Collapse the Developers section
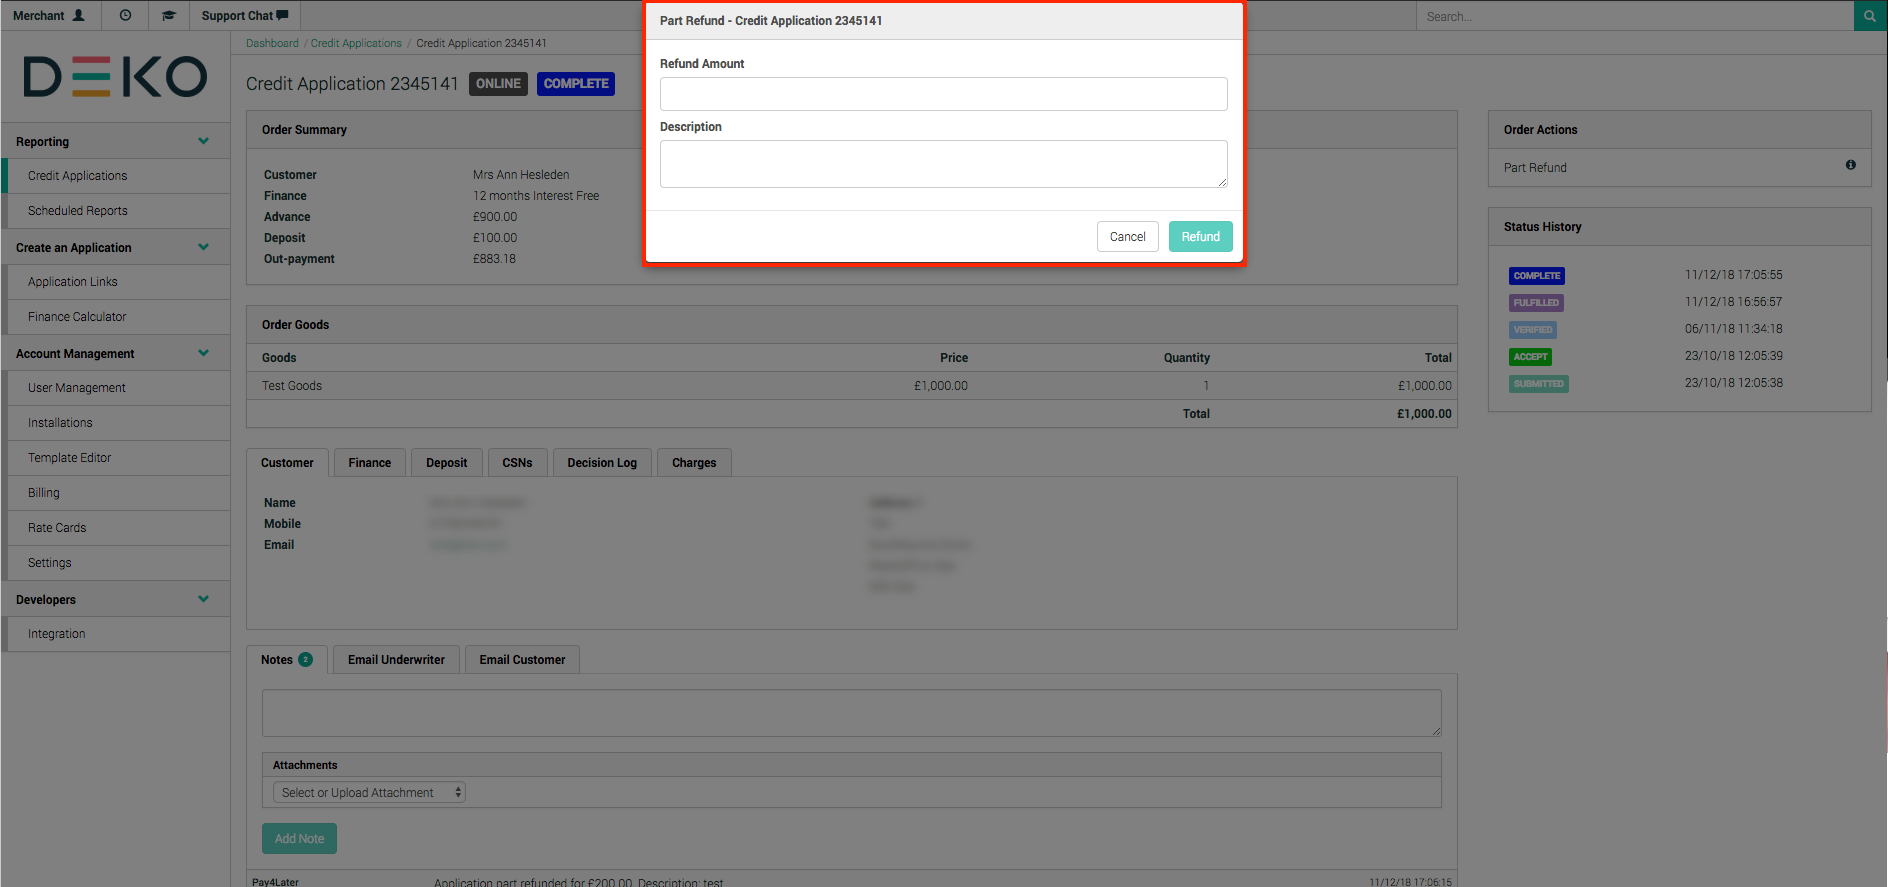The width and height of the screenshot is (1888, 887). point(204,599)
